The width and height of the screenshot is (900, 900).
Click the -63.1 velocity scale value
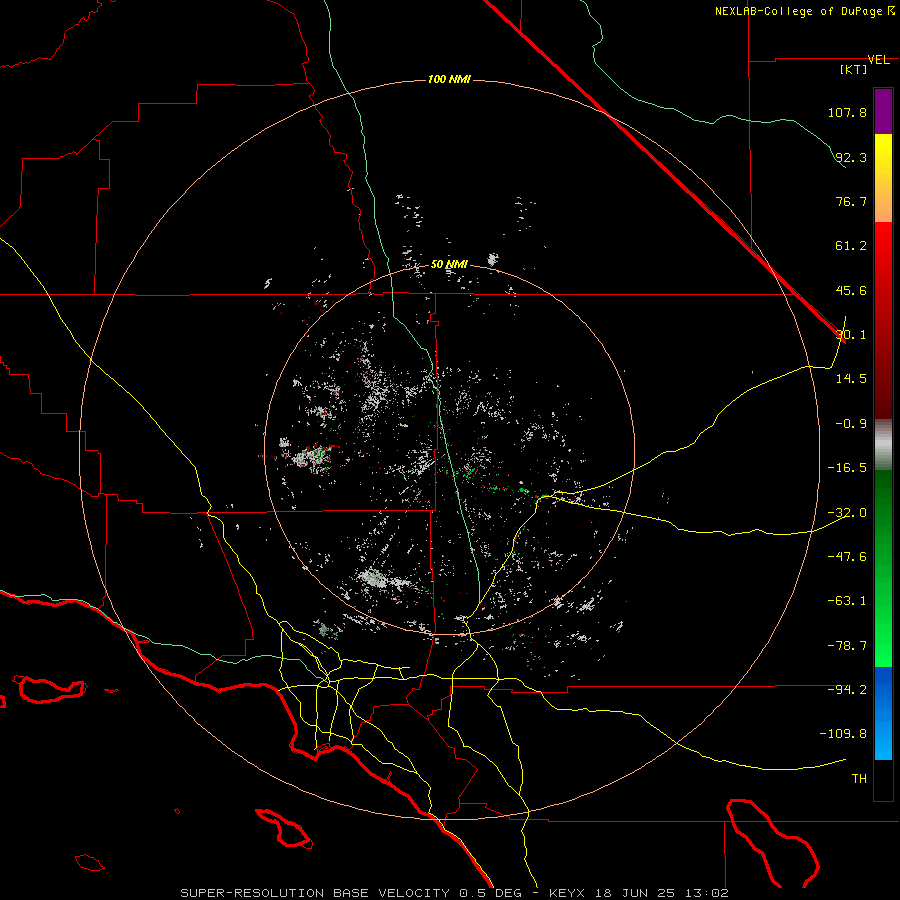click(x=847, y=601)
